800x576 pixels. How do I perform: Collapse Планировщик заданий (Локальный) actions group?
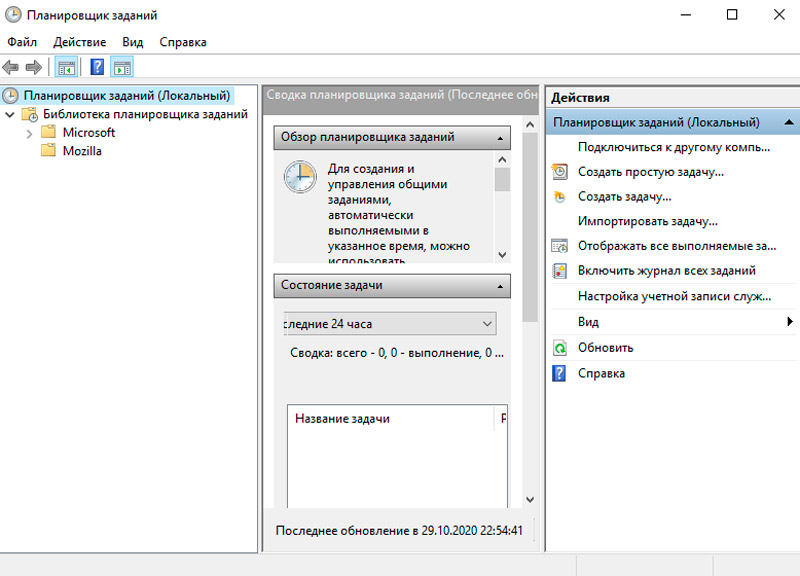788,122
